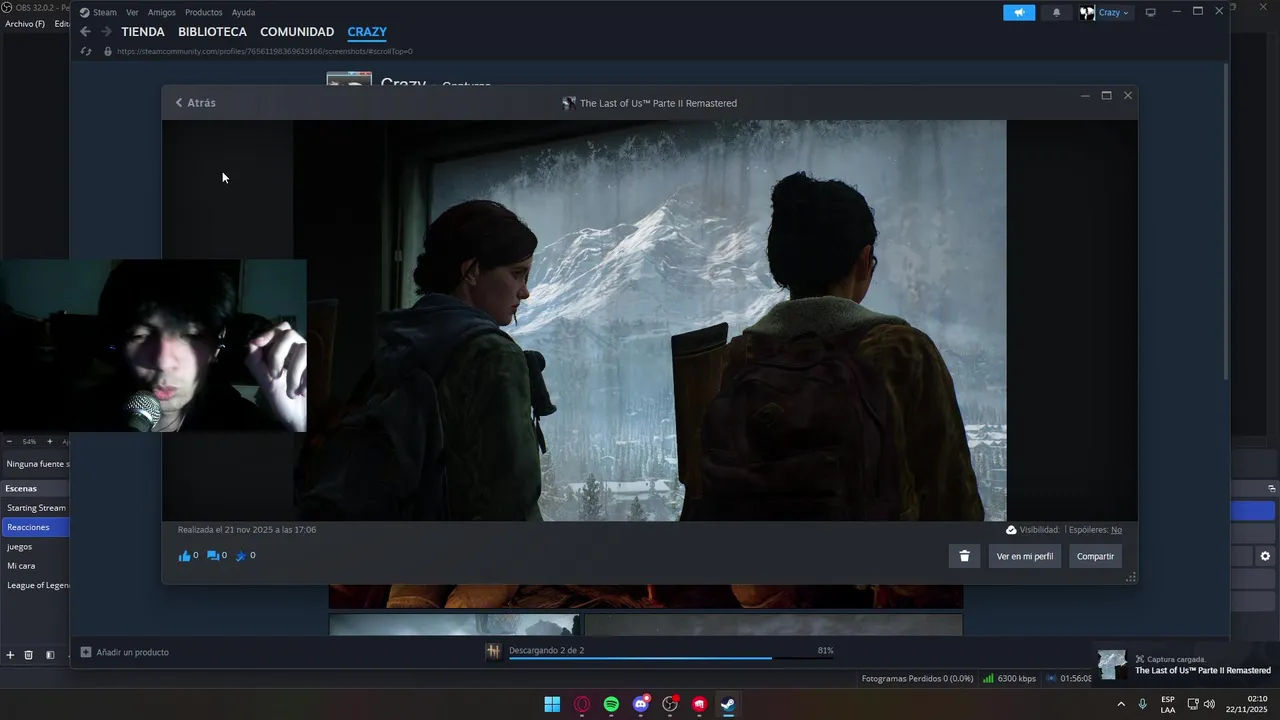Click the microphone tray icon

1142,704
